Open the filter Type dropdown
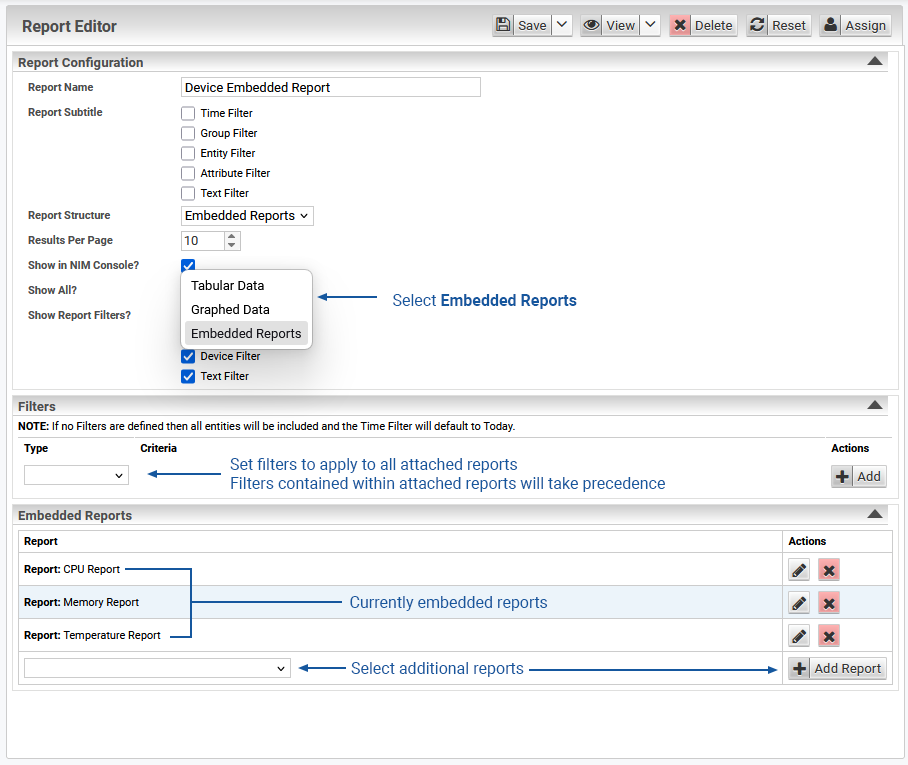Viewport: 908px width, 765px height. coord(76,476)
